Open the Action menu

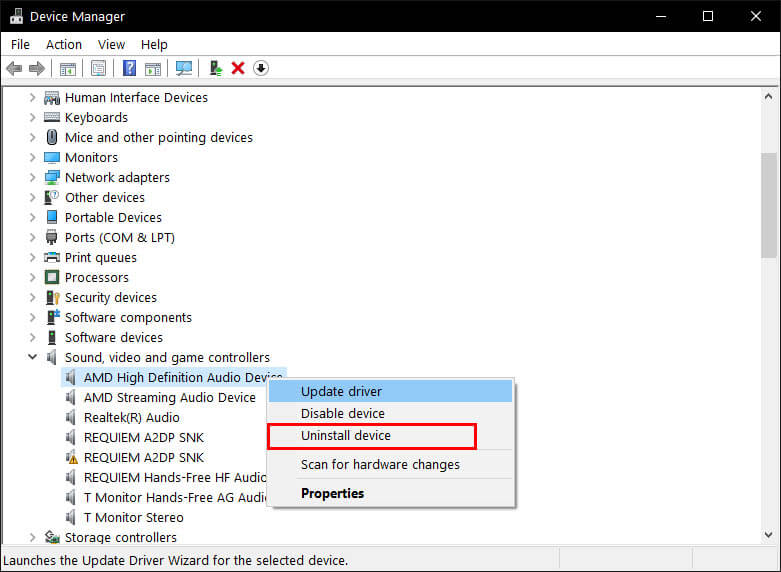[64, 45]
